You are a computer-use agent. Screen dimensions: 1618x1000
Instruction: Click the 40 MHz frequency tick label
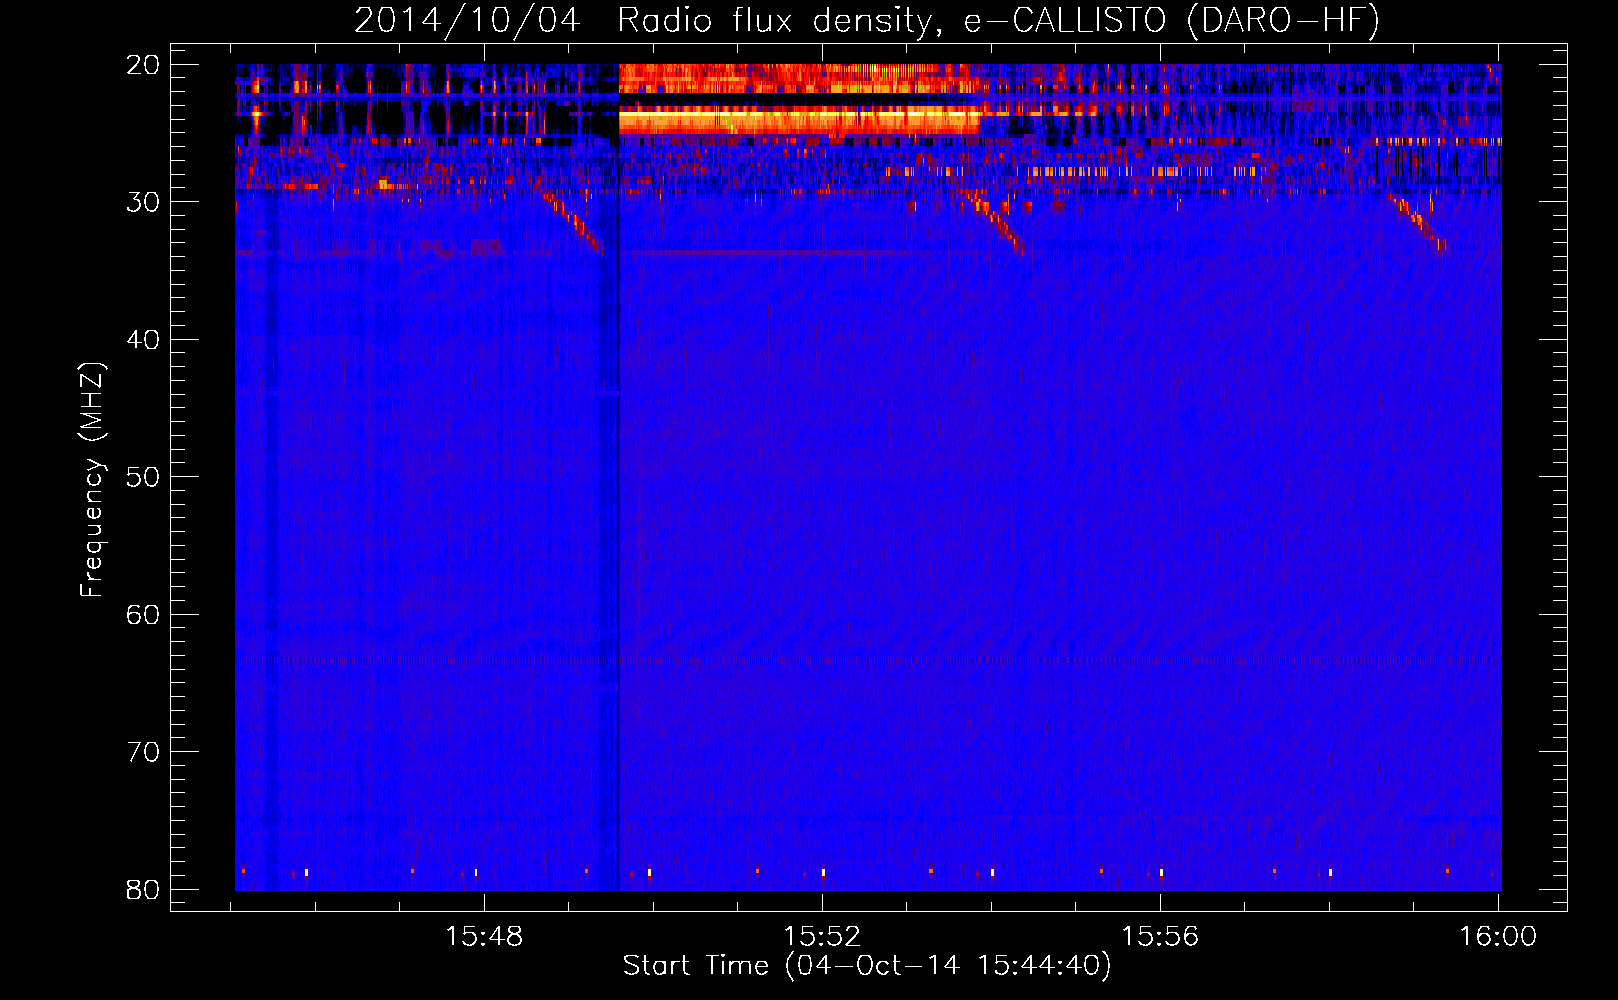(x=144, y=340)
